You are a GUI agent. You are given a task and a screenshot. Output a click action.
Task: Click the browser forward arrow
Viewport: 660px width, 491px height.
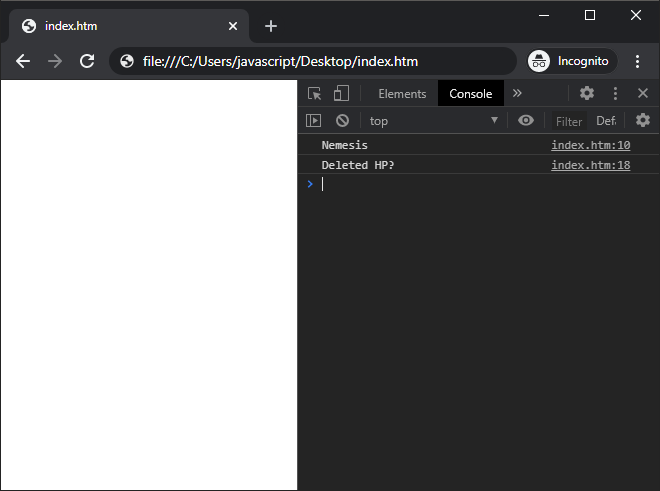click(55, 61)
